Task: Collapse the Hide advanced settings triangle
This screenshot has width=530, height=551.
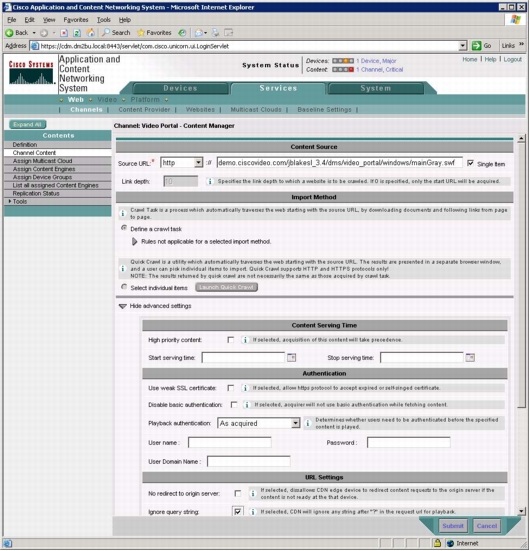Action: pyautogui.click(x=123, y=306)
